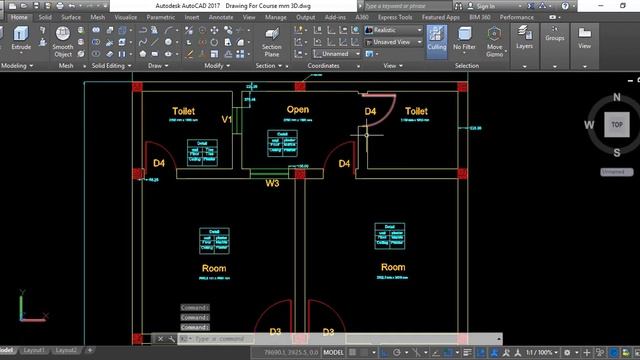The height and width of the screenshot is (360, 640).
Task: Click the S direction on the ViewCube compass
Action: [x=616, y=153]
